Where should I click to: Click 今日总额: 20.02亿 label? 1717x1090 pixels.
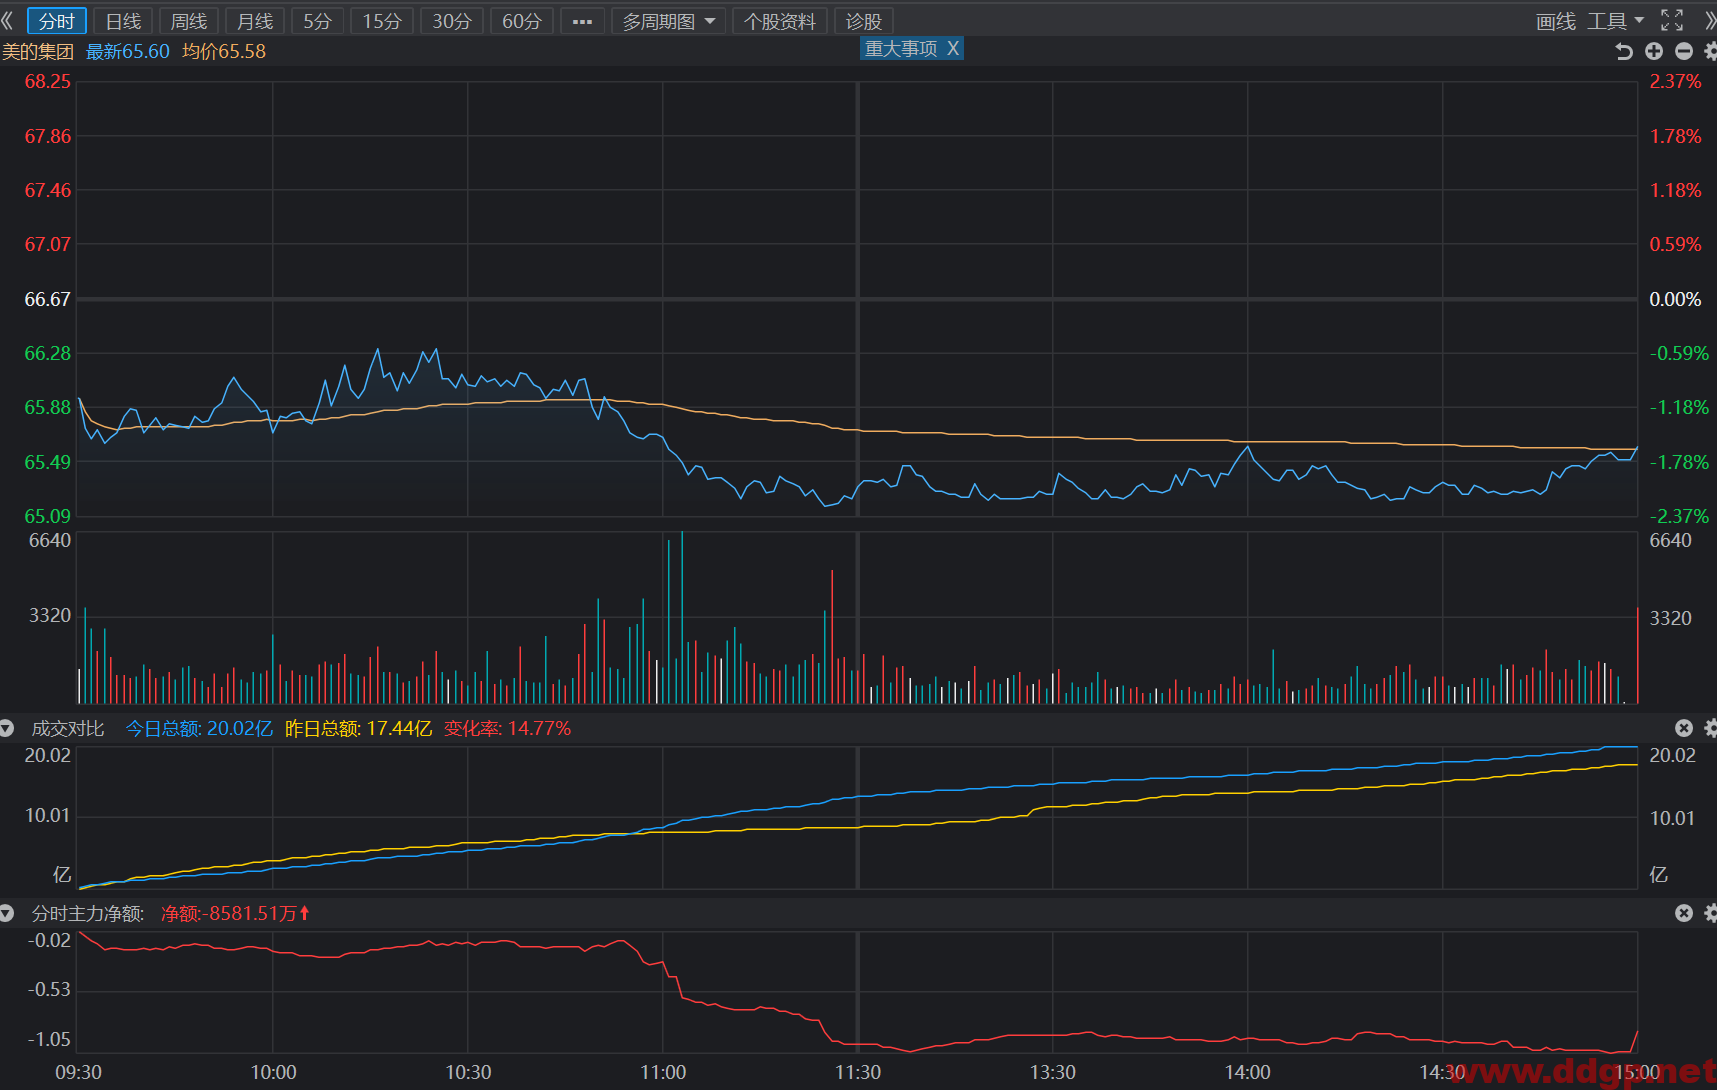tap(199, 728)
